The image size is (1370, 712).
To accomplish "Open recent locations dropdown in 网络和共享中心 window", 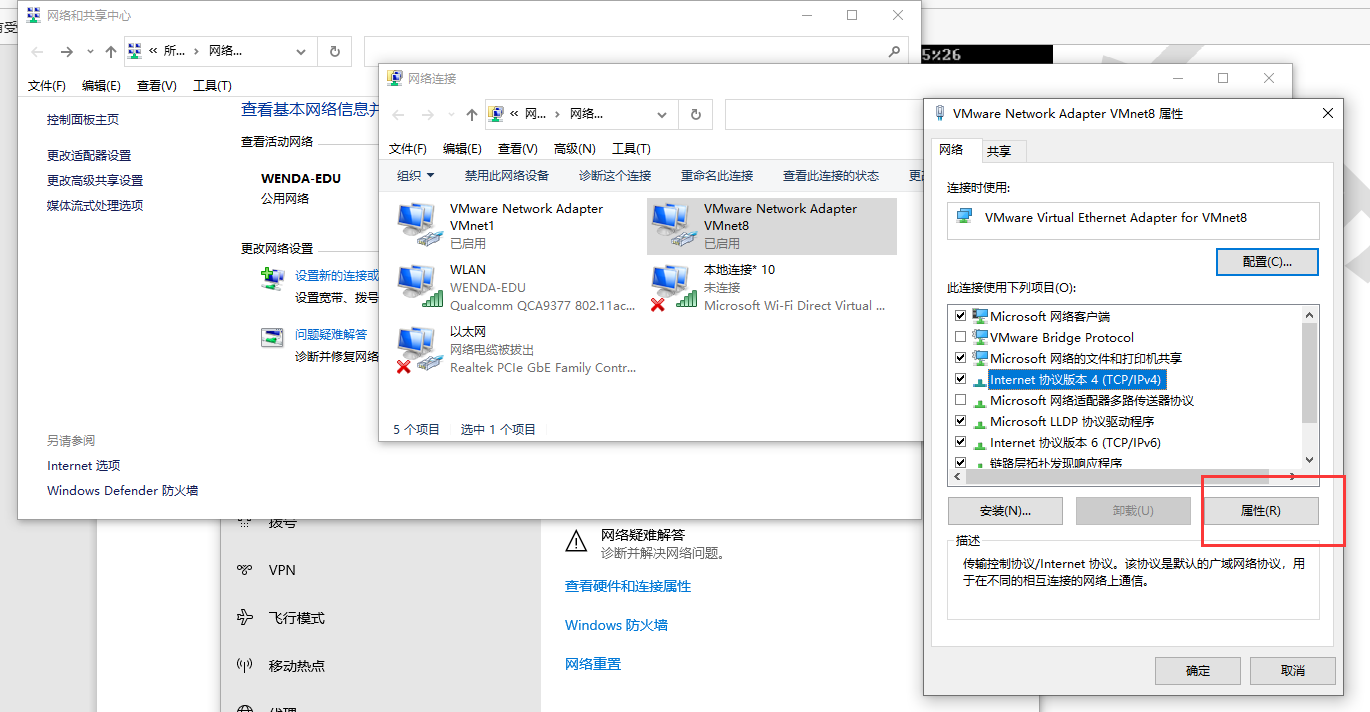I will coord(90,52).
